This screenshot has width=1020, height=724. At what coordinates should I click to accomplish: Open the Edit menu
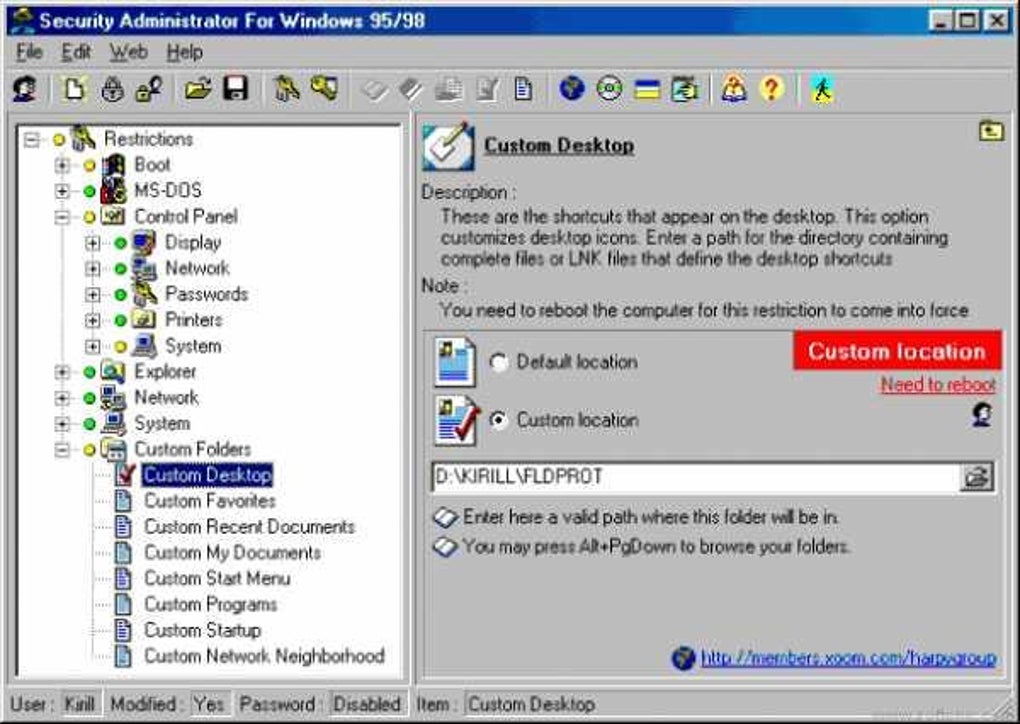click(75, 52)
